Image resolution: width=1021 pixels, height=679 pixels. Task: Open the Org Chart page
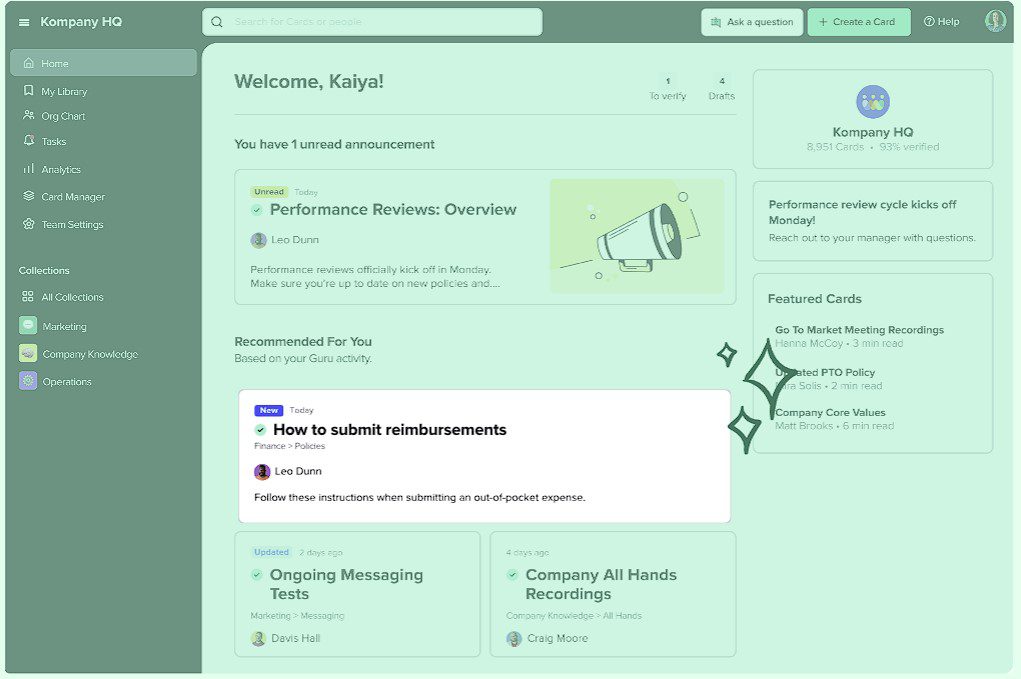(63, 116)
